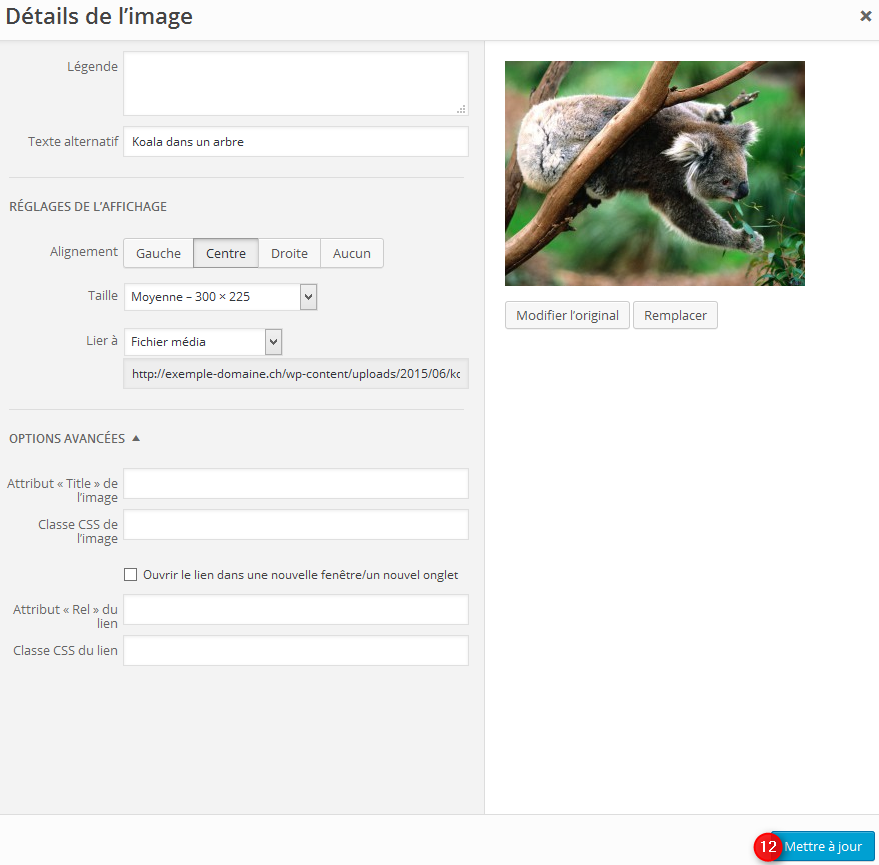Click the koala image preview
Screen dimensions: 879x865
pos(654,173)
